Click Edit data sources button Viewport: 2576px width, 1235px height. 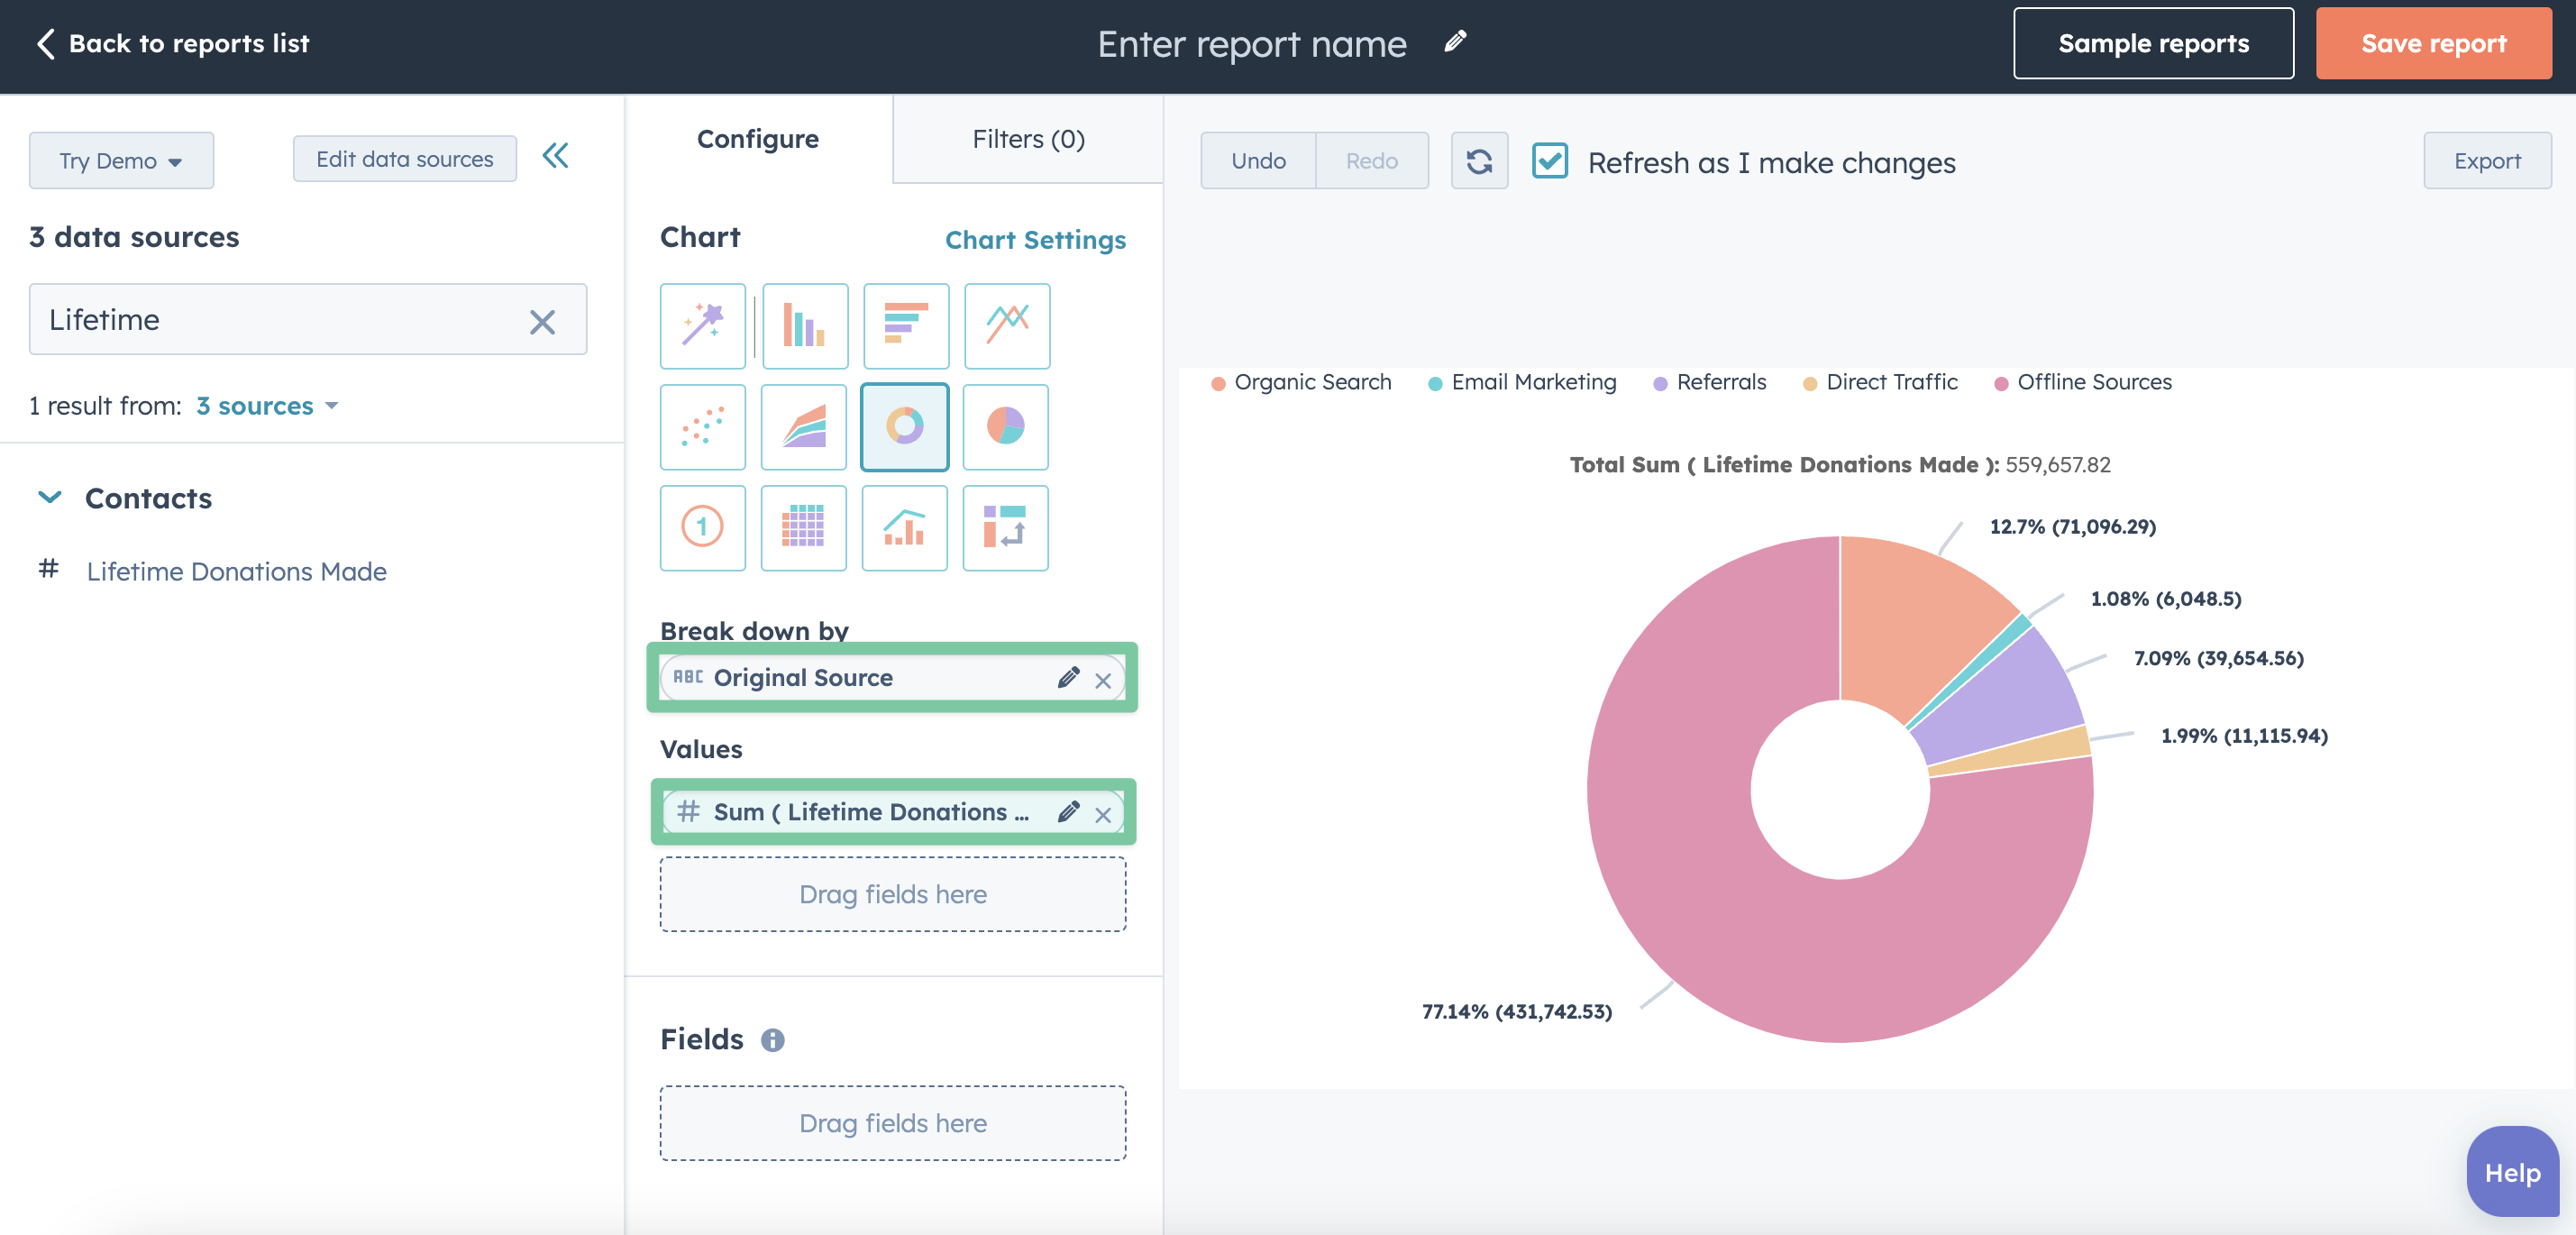click(x=404, y=158)
